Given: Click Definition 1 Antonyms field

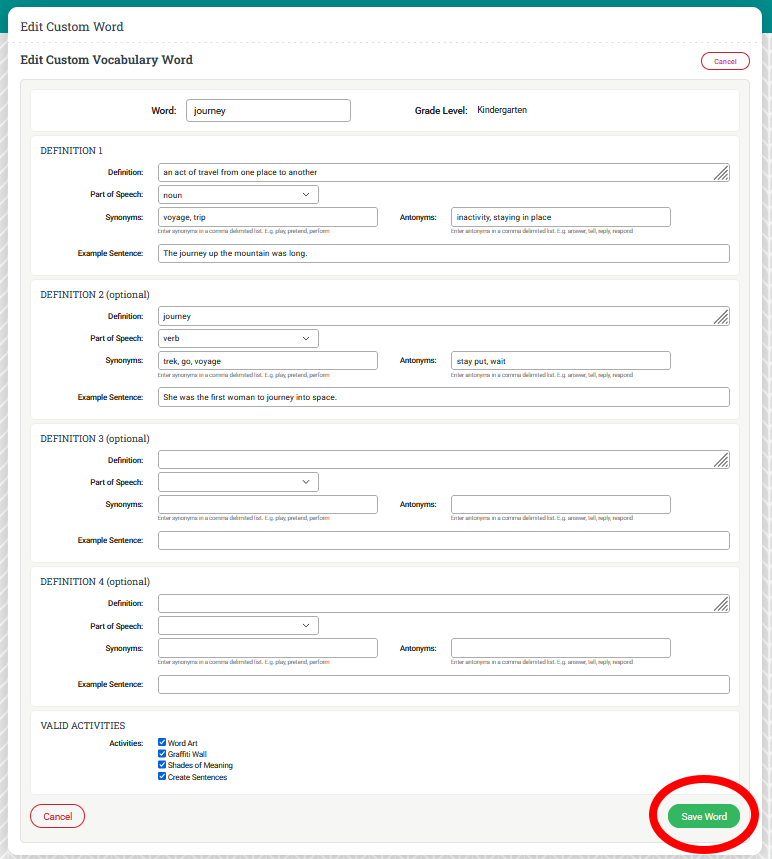Looking at the screenshot, I should 560,217.
